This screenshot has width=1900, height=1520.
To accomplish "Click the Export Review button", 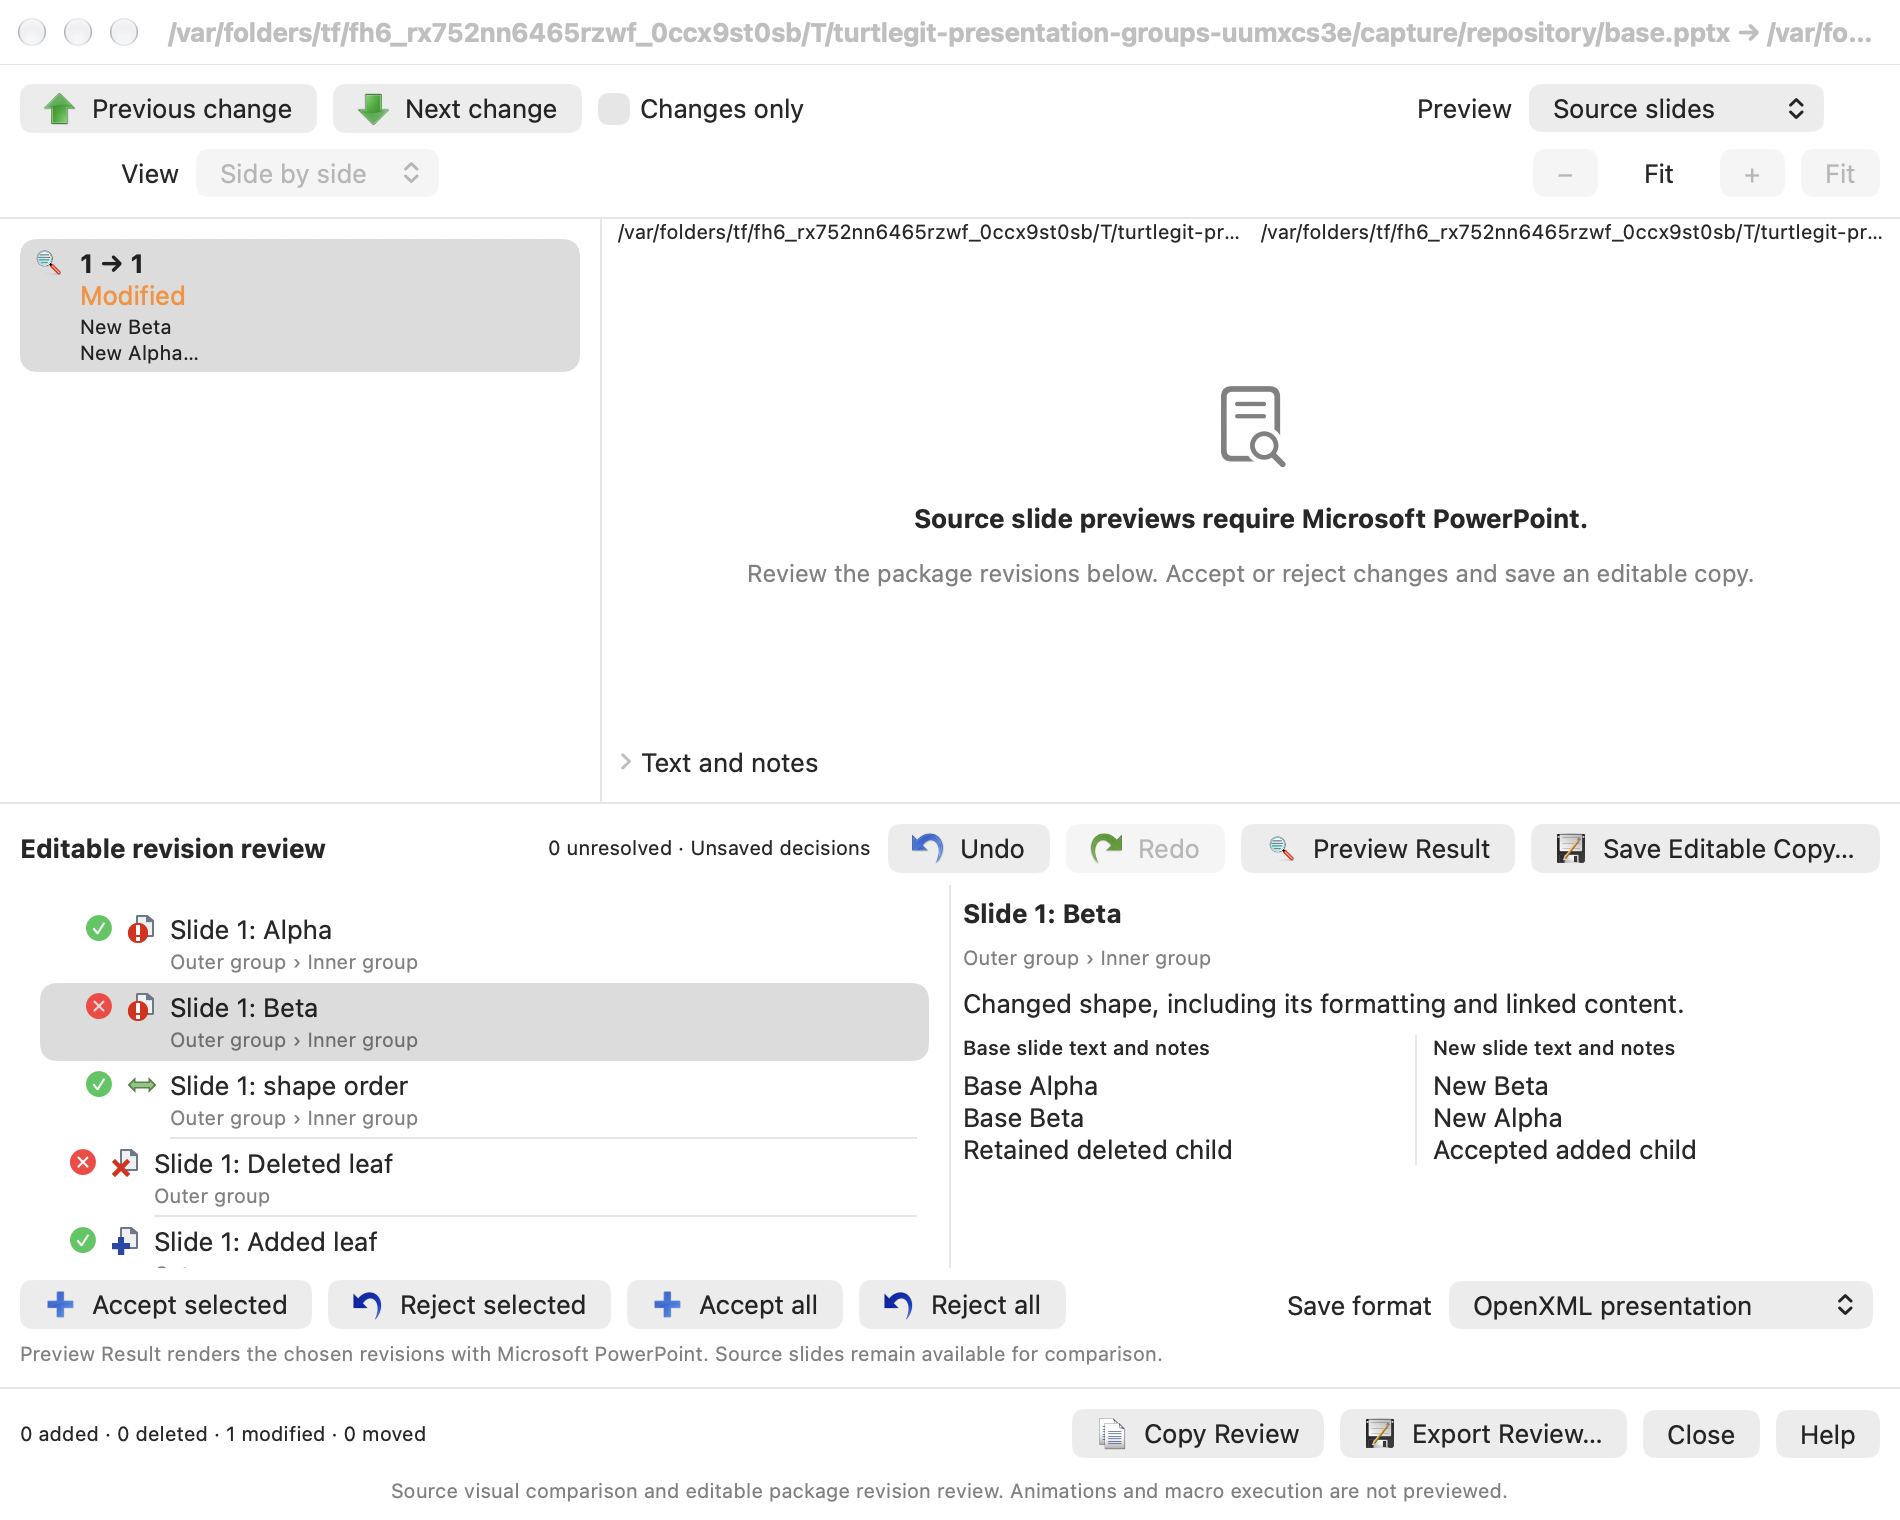I will [x=1483, y=1434].
